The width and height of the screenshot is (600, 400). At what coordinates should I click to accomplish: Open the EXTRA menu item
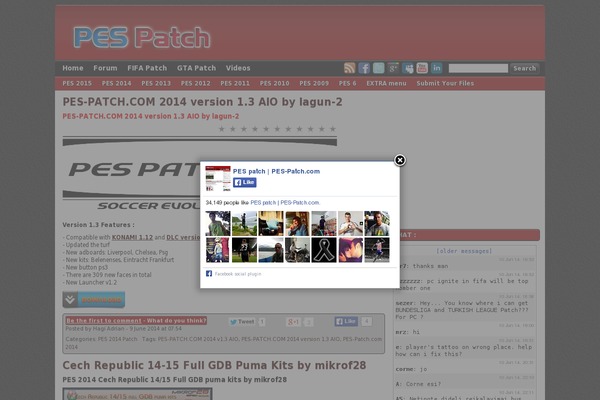coord(386,83)
